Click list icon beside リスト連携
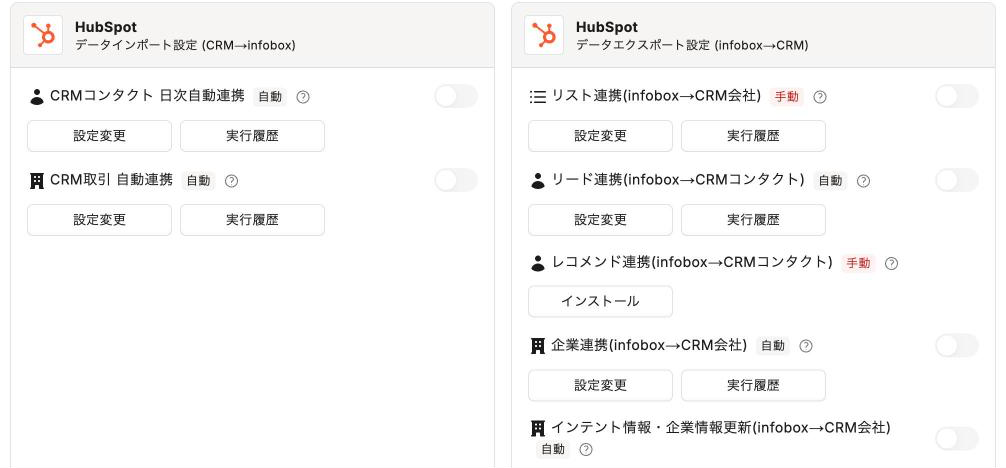 (538, 97)
